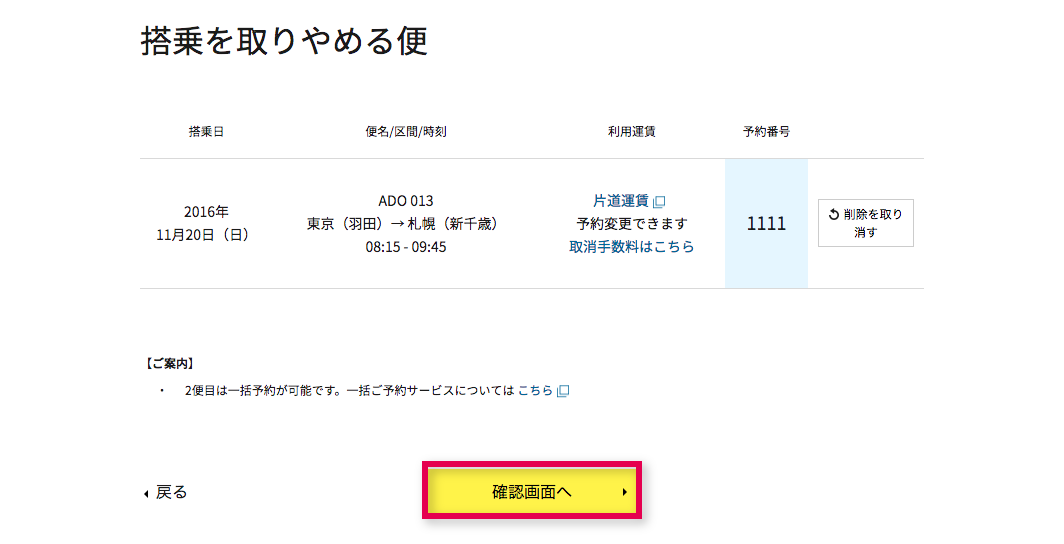The width and height of the screenshot is (1064, 544).
Task: Click the left triangle icon before 戻る
Action: 146,494
